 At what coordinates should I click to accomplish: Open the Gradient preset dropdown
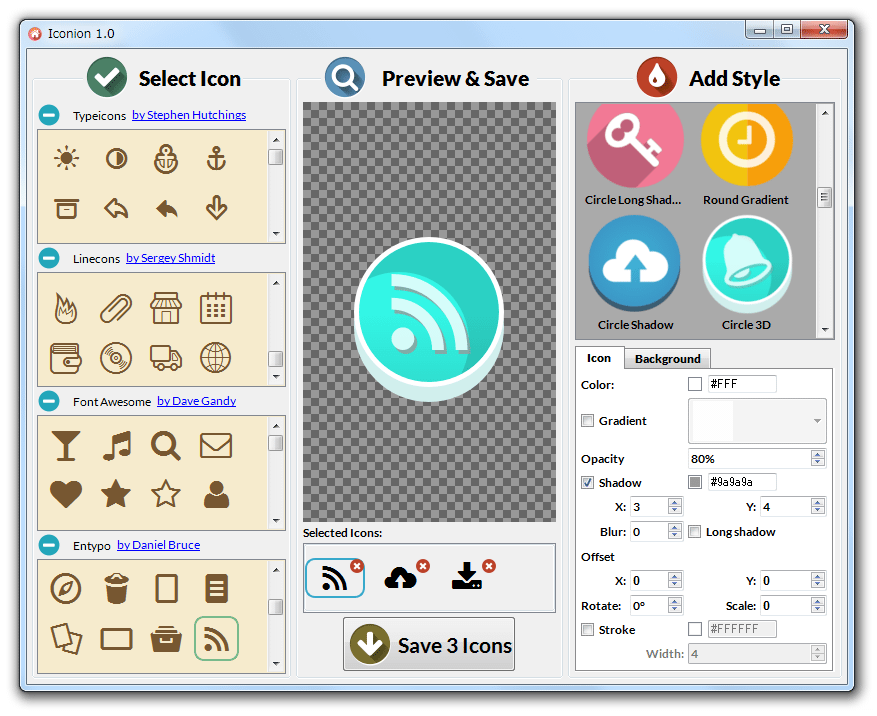pos(757,421)
